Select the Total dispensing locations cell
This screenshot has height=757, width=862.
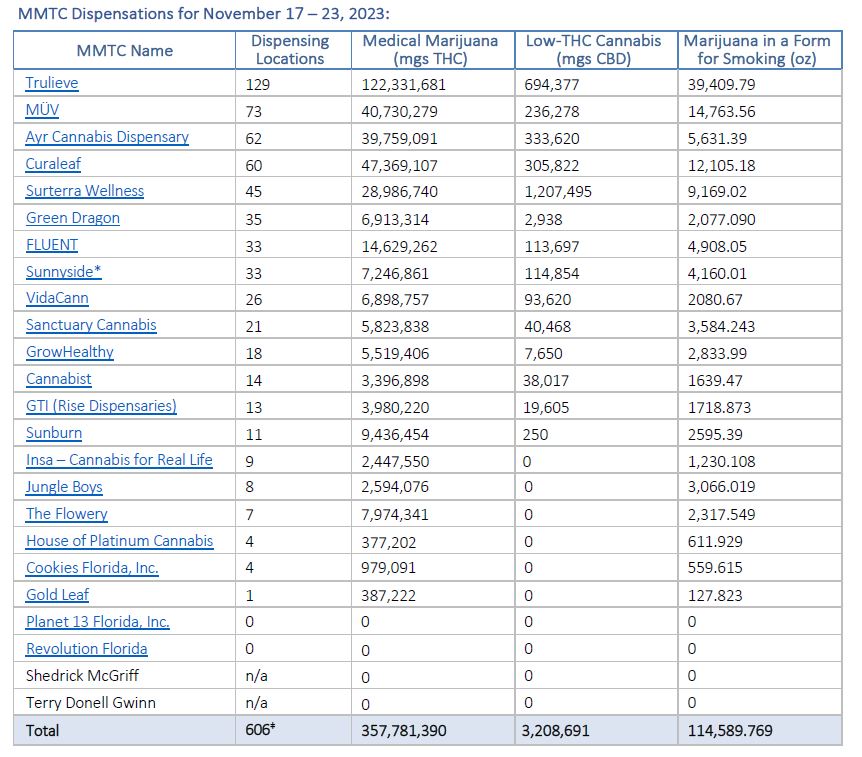click(260, 731)
